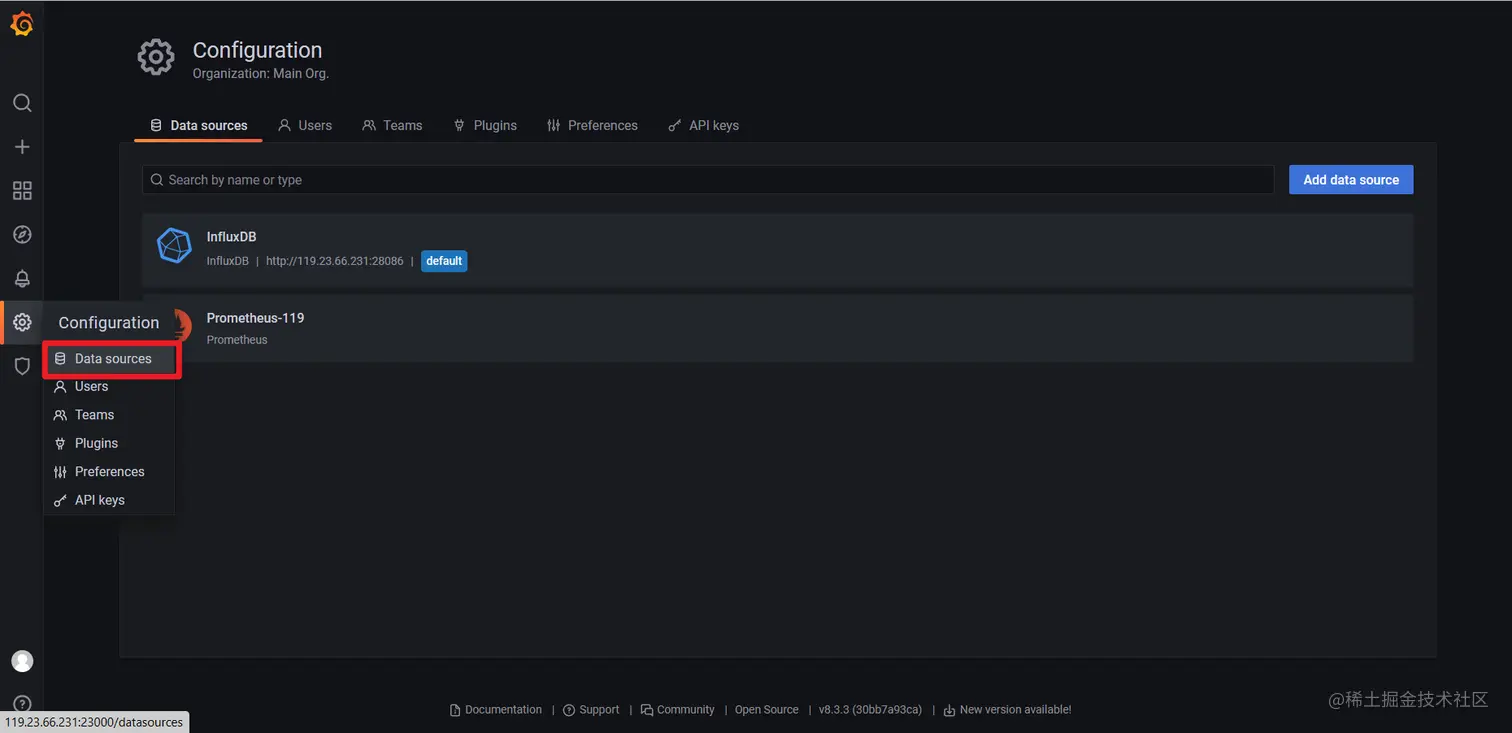Switch to the Preferences tab
This screenshot has width=1512, height=733.
click(x=592, y=125)
